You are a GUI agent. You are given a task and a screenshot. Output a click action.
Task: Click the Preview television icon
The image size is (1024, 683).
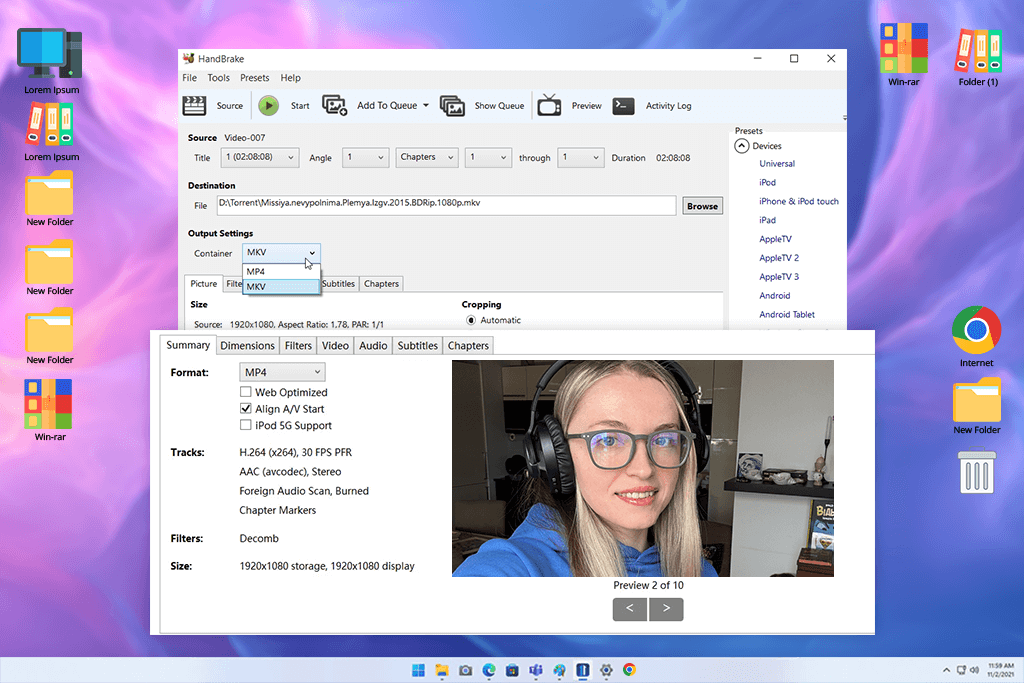(549, 105)
